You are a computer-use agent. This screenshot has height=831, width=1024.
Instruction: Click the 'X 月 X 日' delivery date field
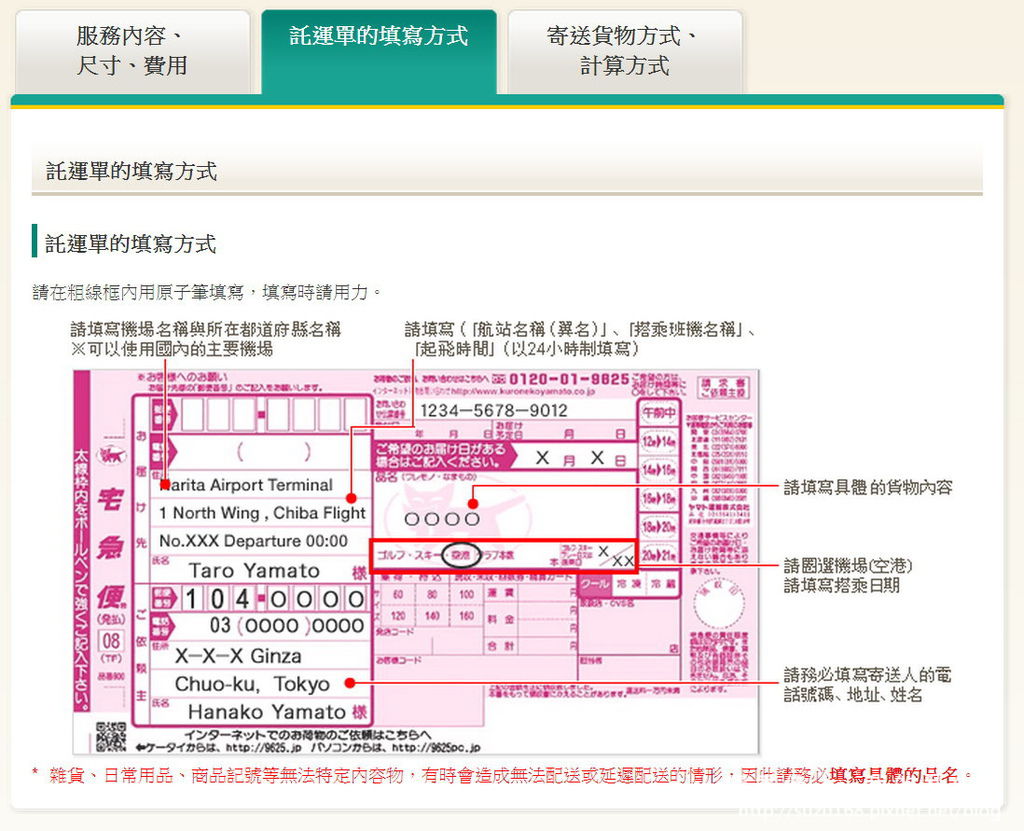point(579,458)
